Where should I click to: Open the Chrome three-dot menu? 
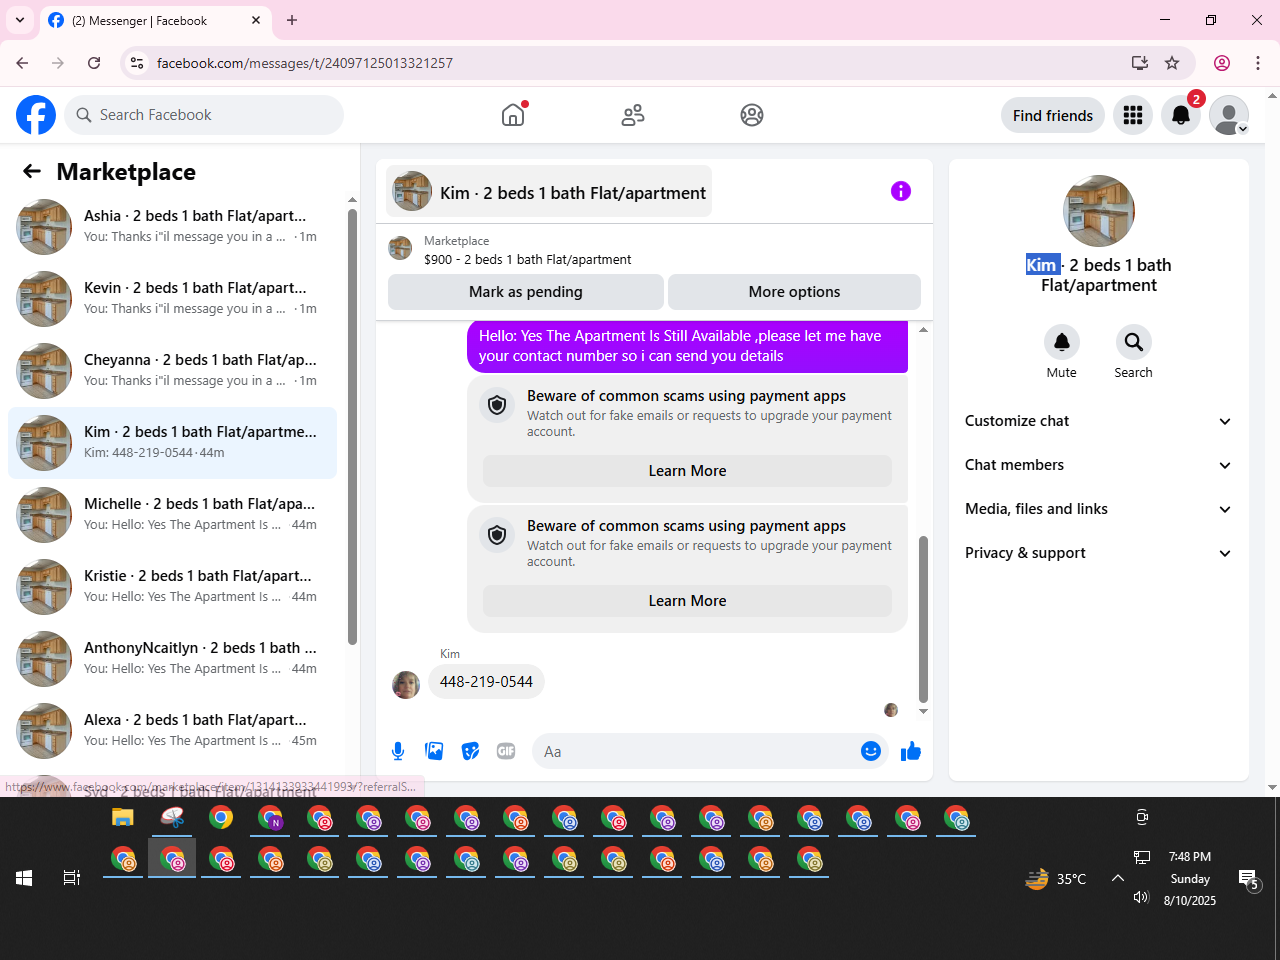(x=1258, y=63)
